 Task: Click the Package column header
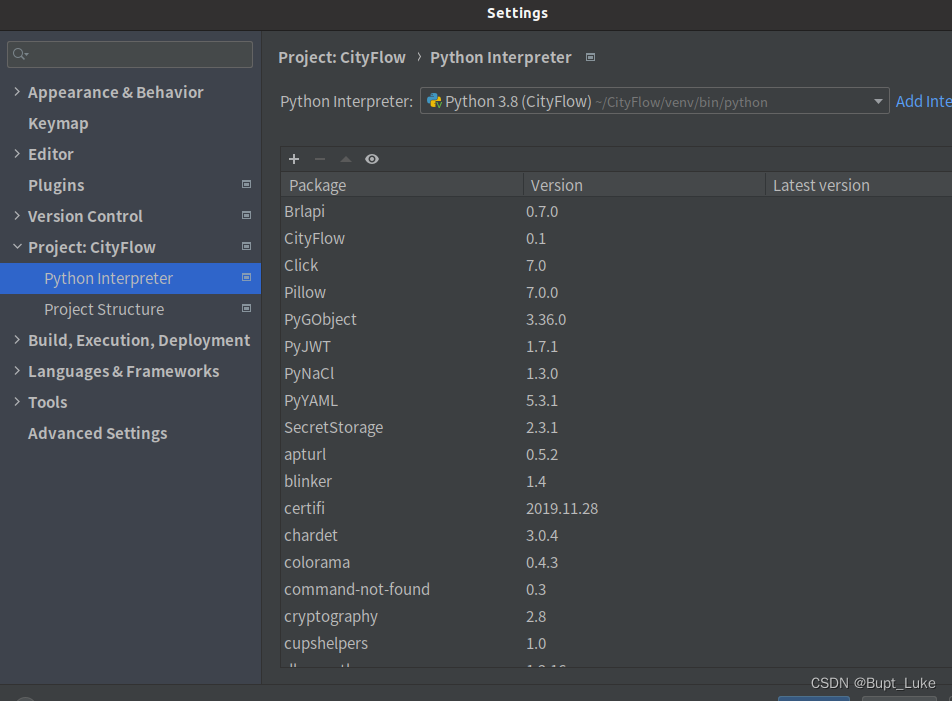(x=402, y=185)
